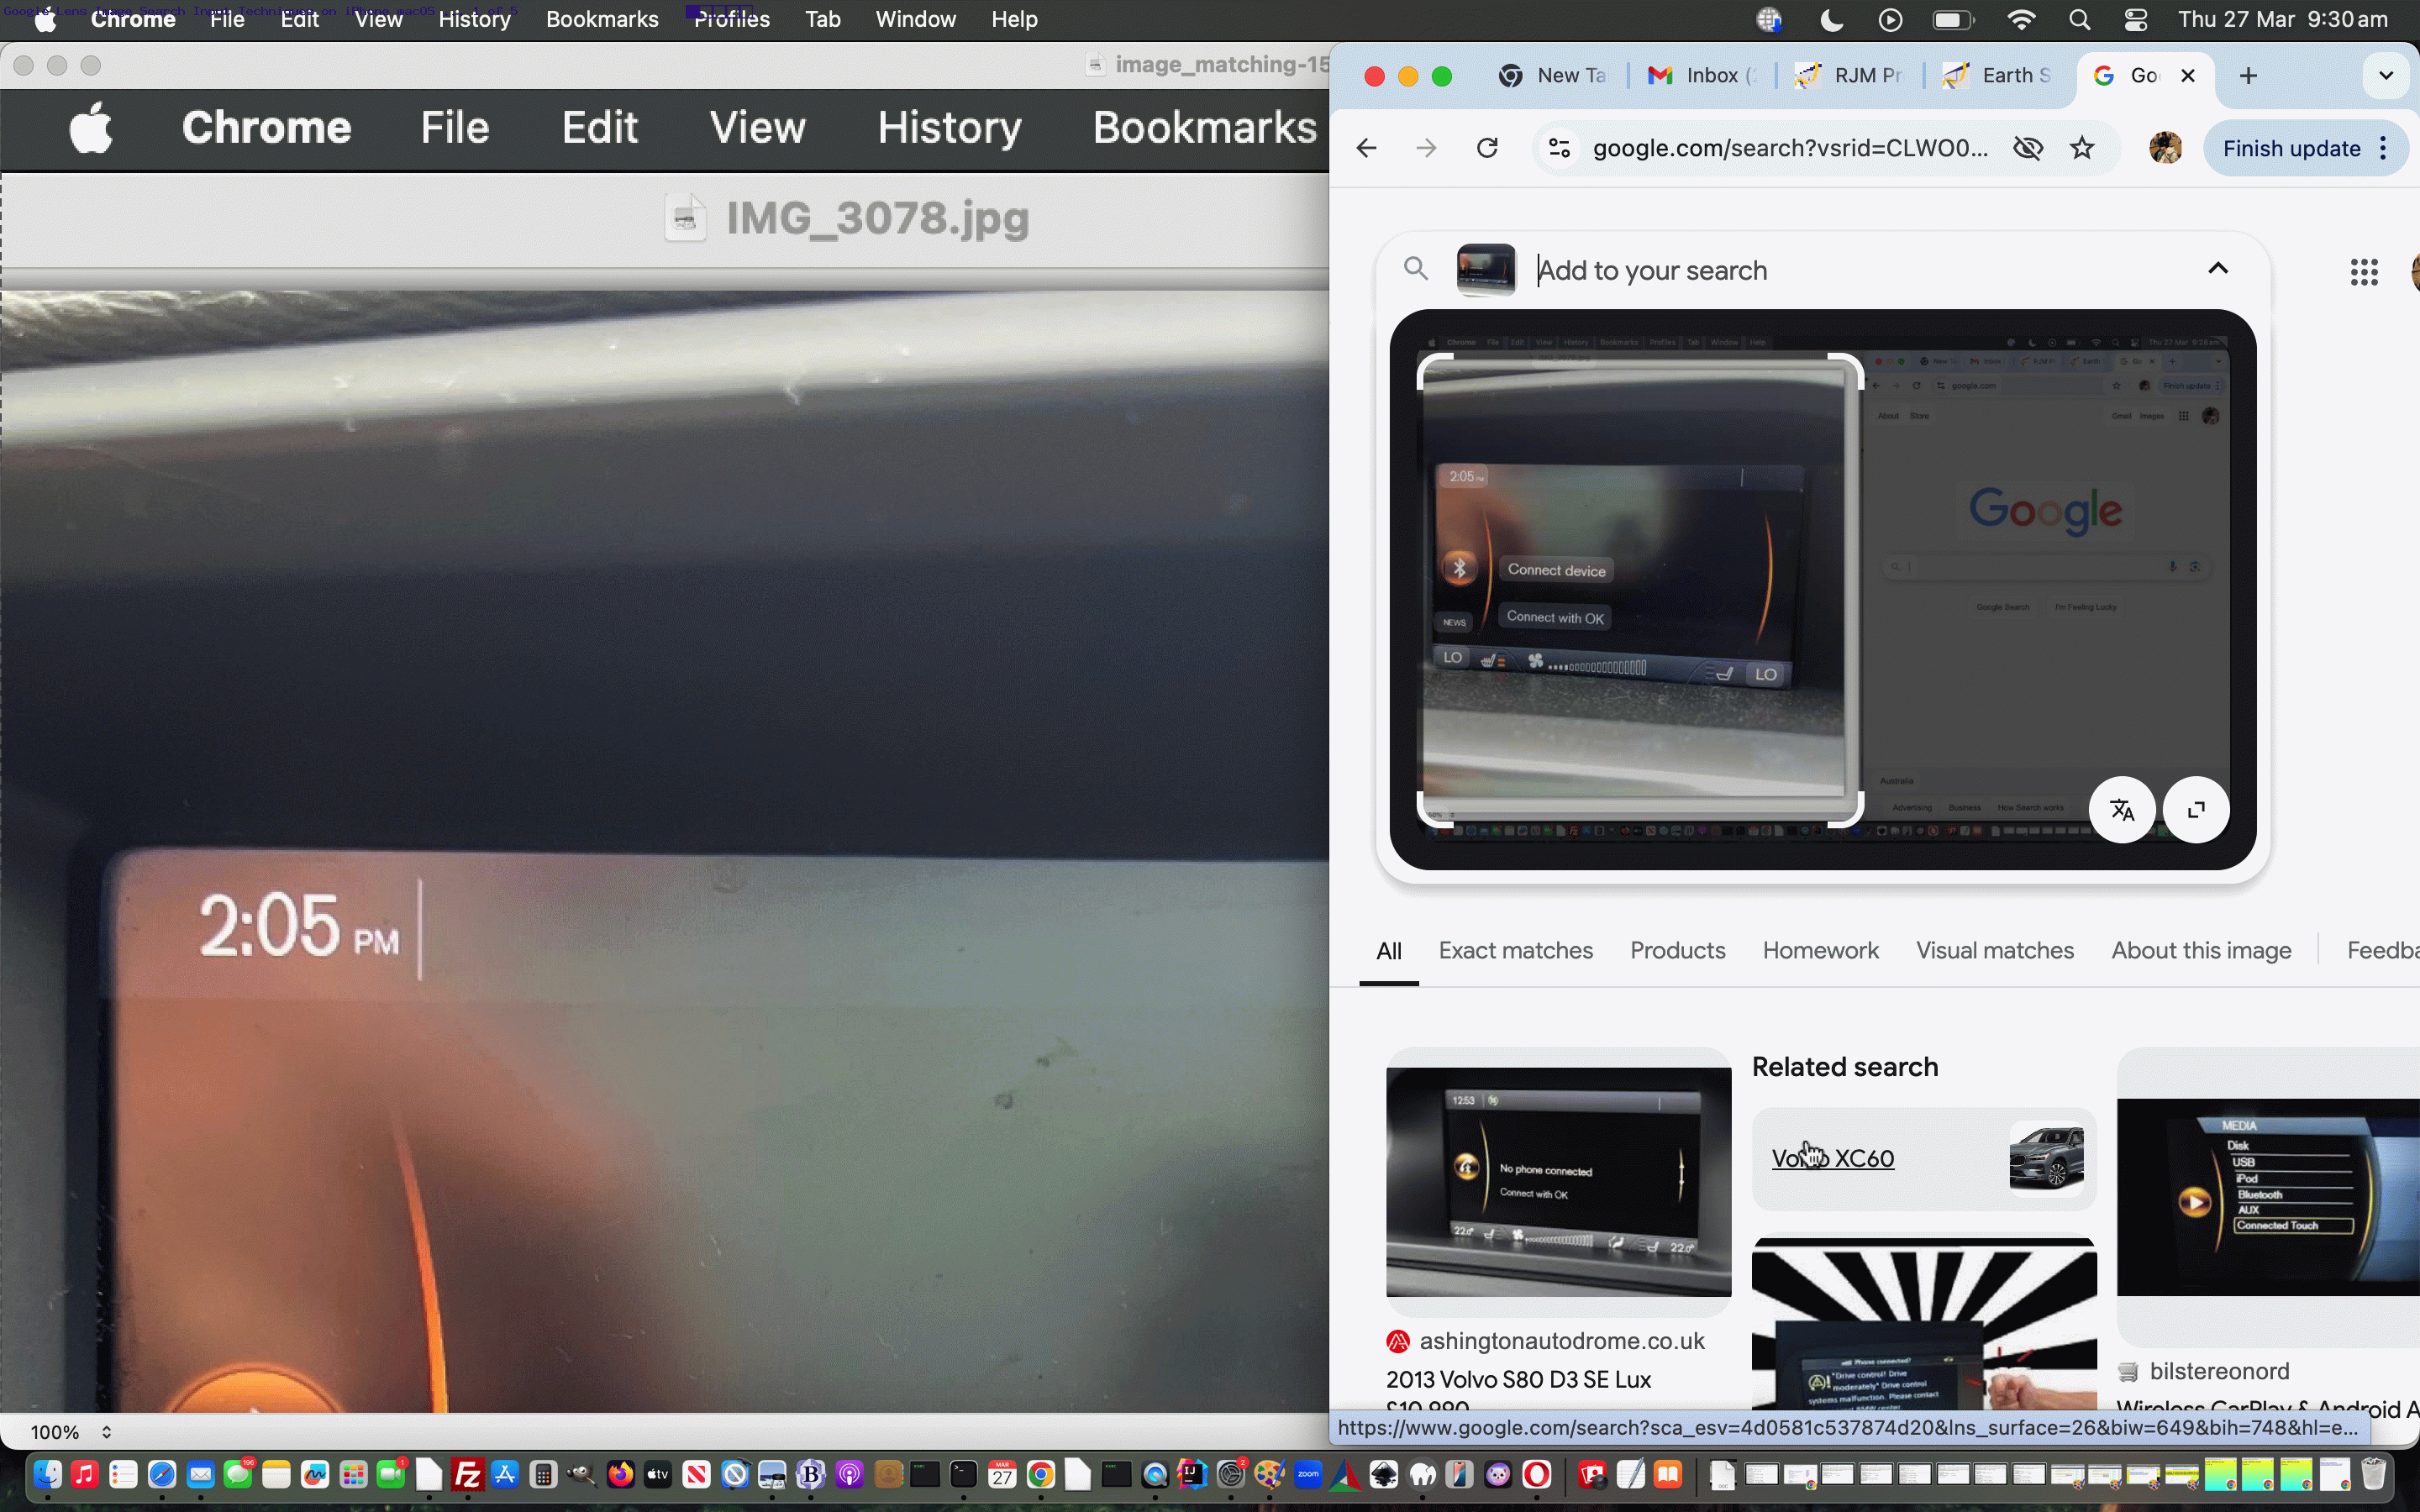Click the forward navigation arrow in Chrome
2420x1512 pixels.
pos(1427,149)
